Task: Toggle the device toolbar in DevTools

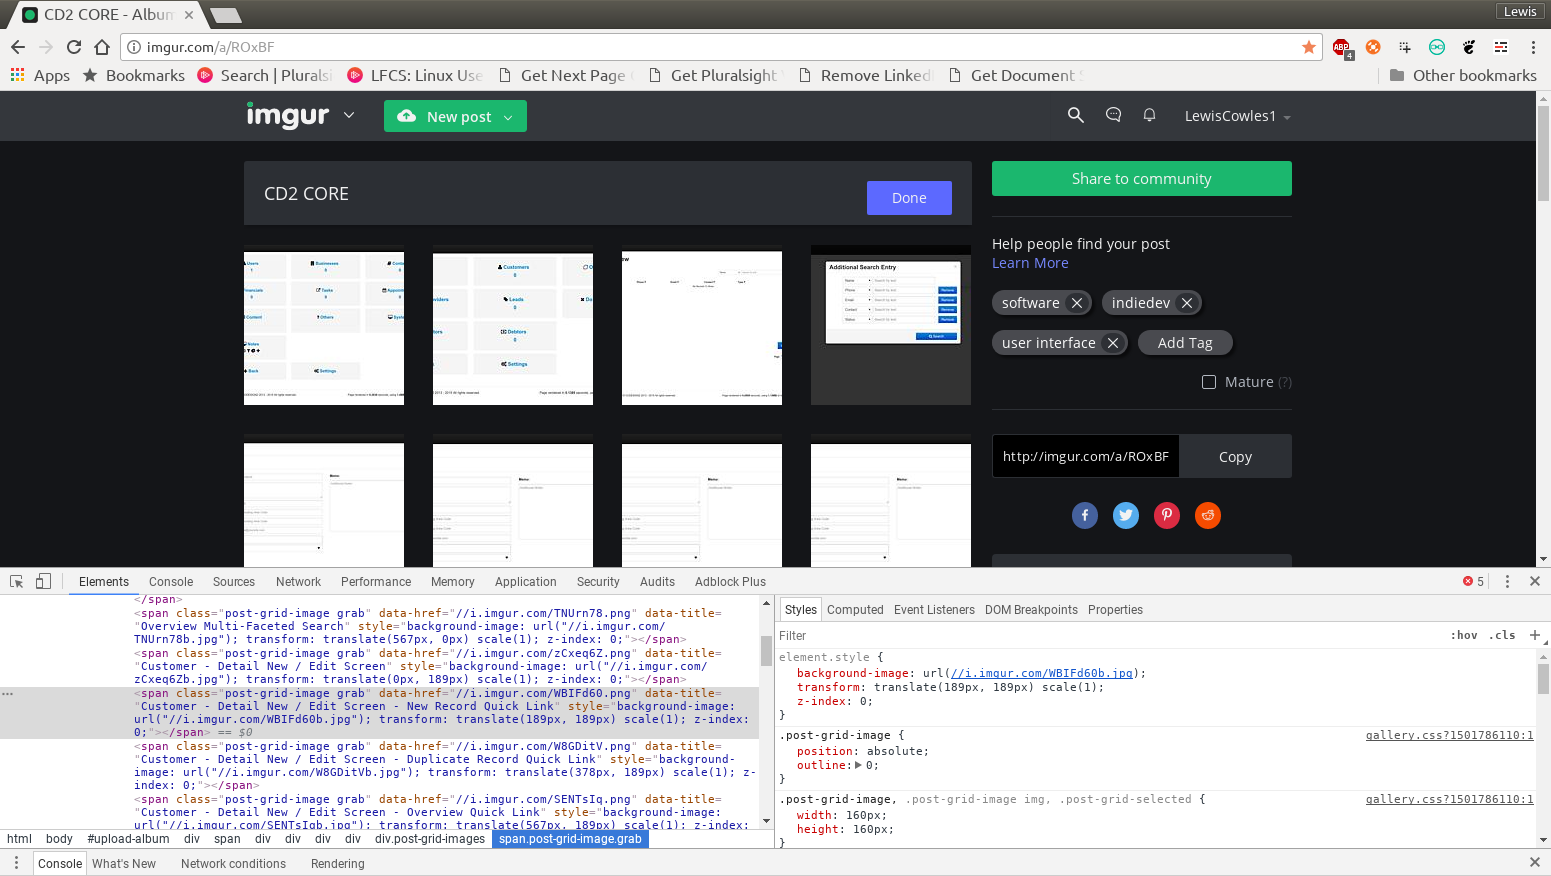Action: (43, 581)
